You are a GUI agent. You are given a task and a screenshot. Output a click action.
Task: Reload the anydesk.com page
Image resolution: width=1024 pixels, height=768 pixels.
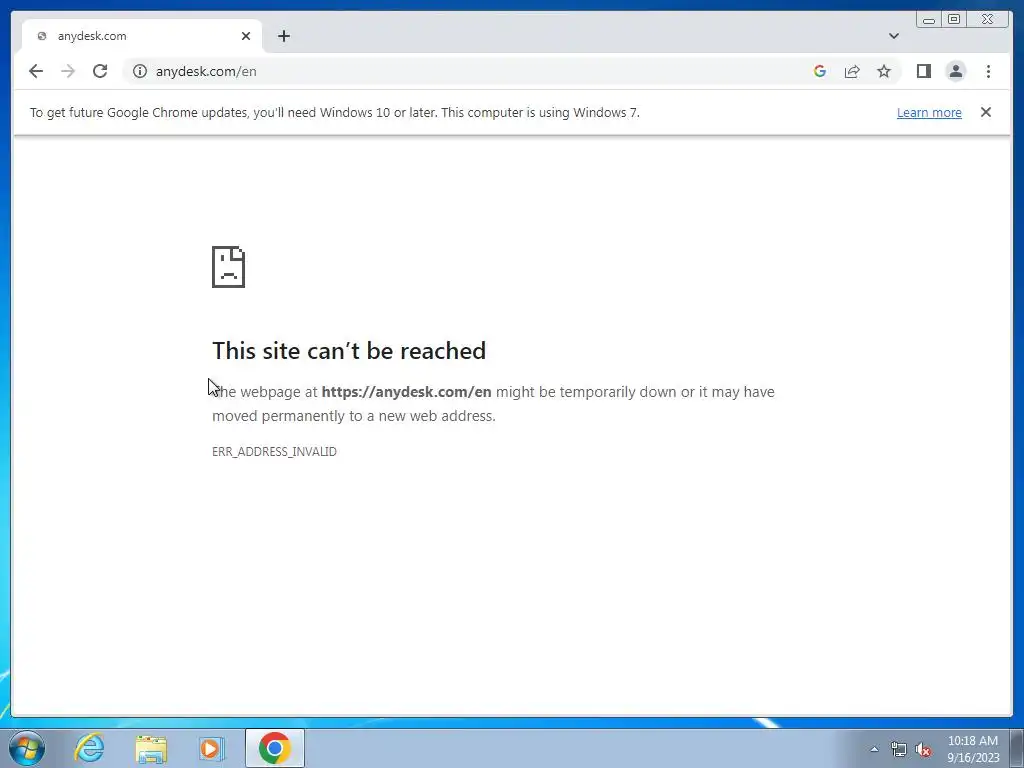(100, 71)
